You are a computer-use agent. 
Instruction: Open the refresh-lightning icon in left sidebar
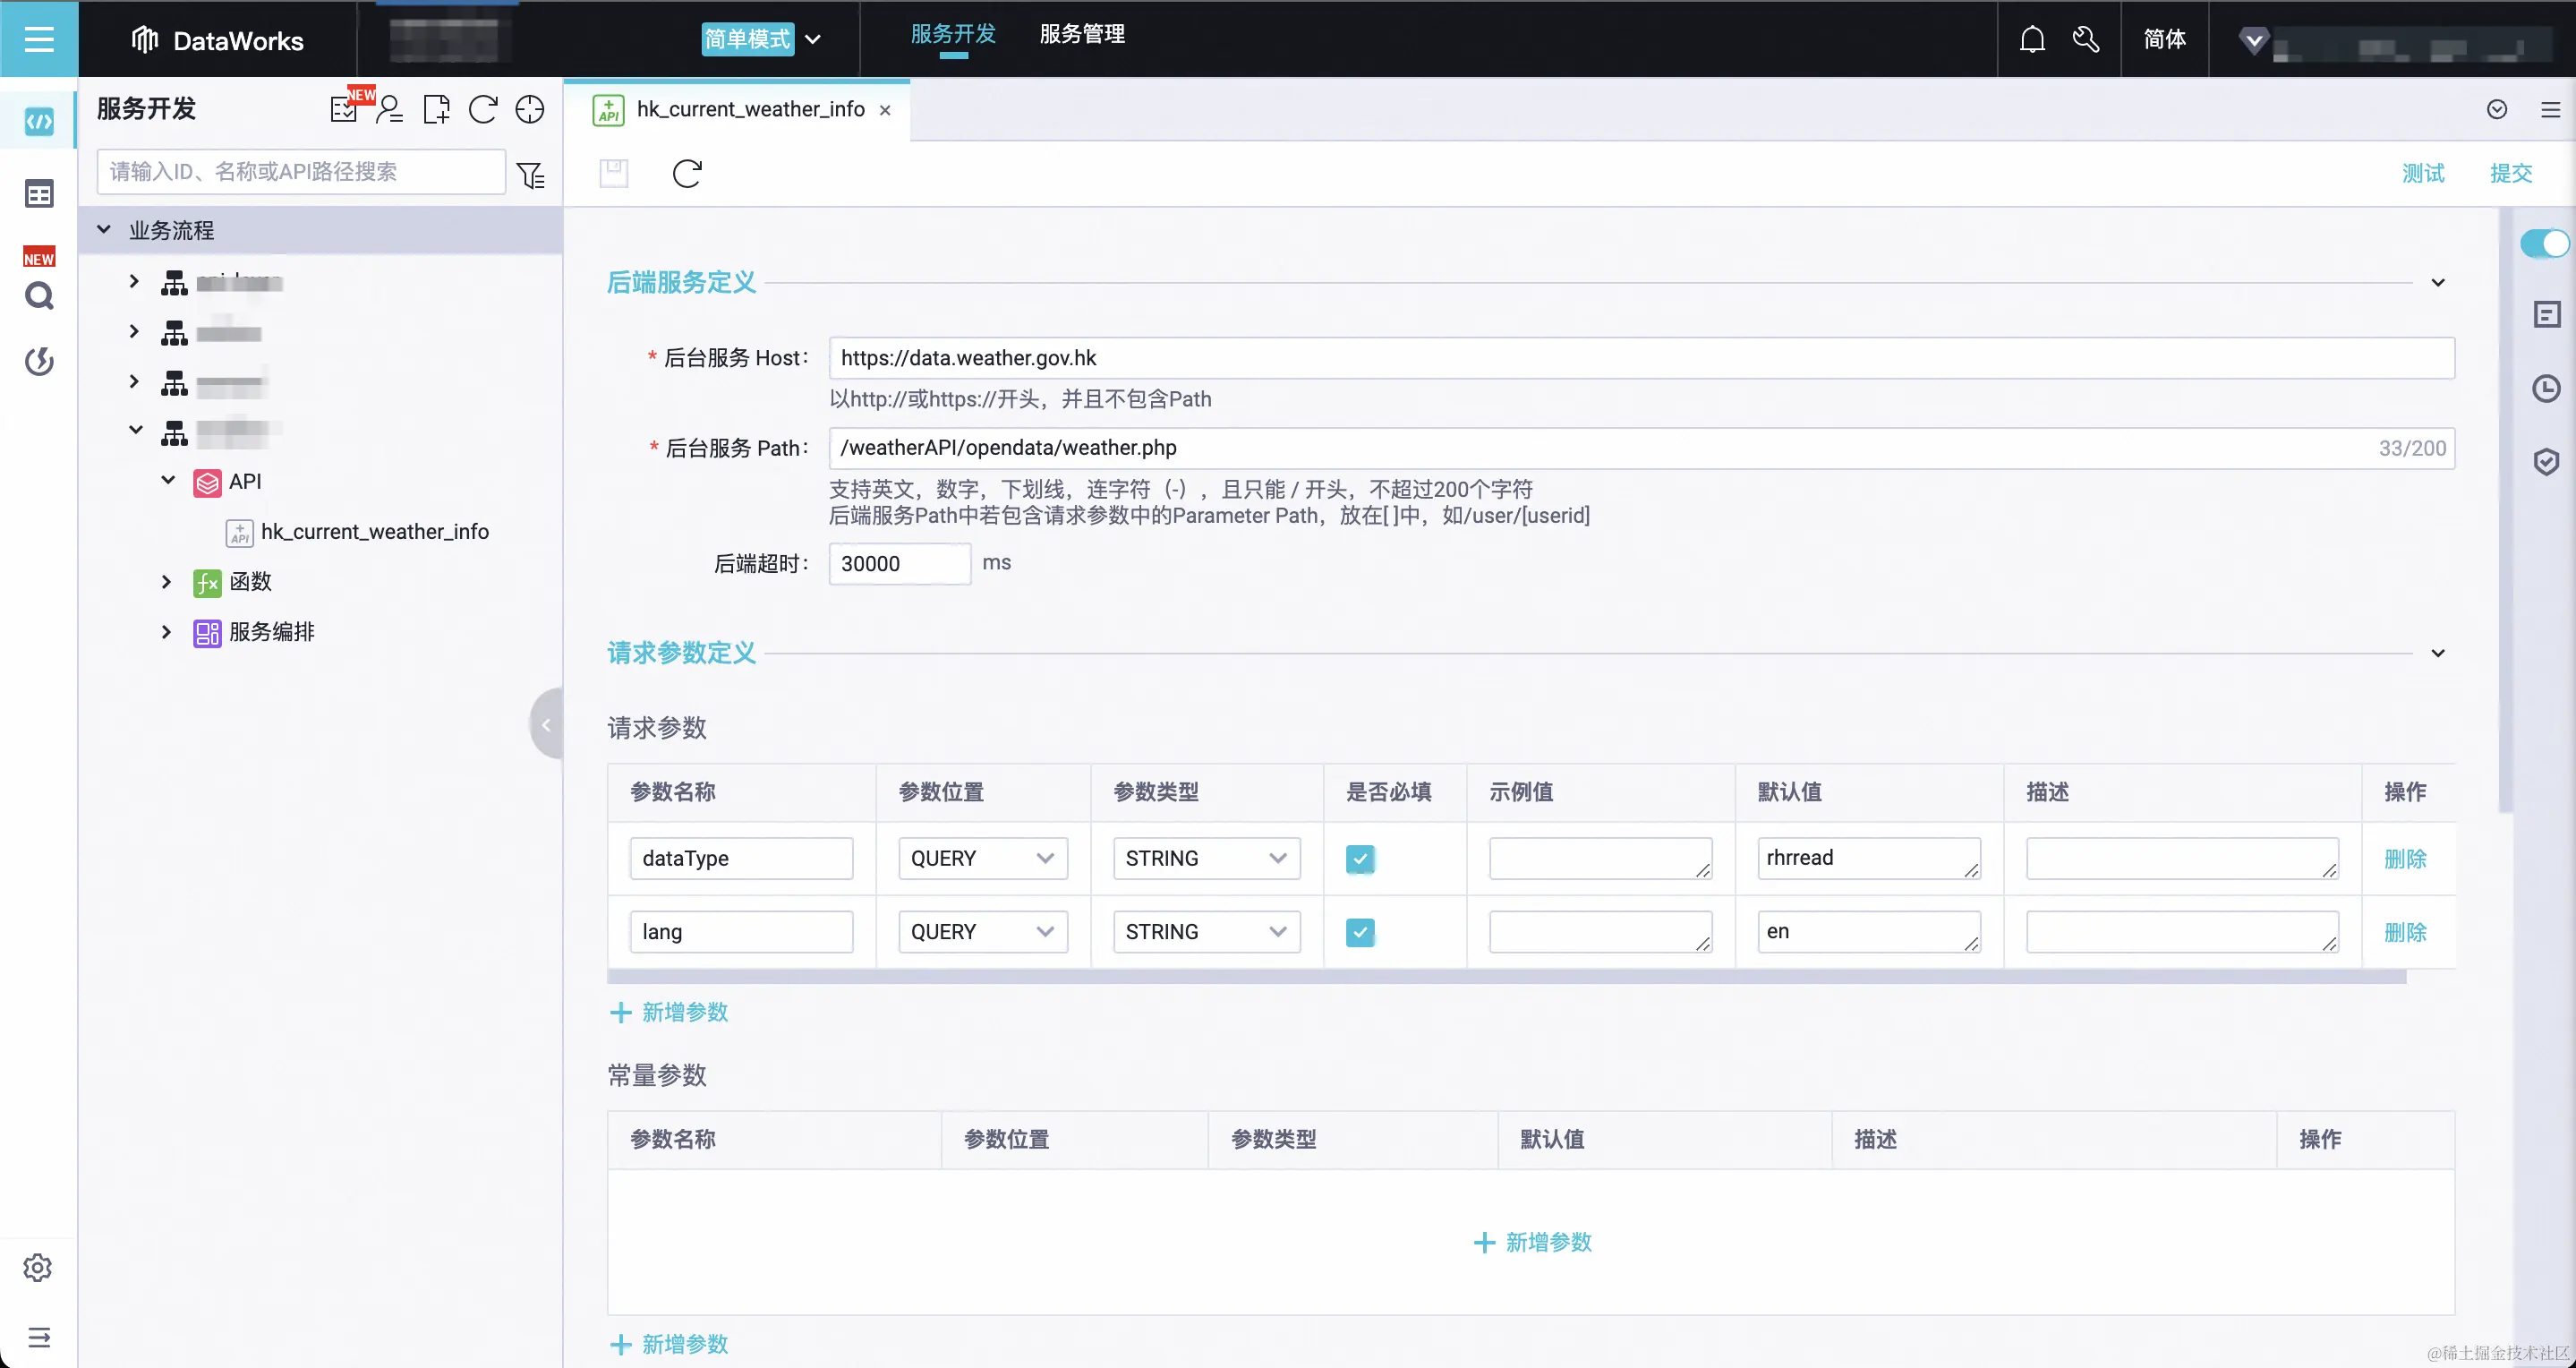[39, 361]
